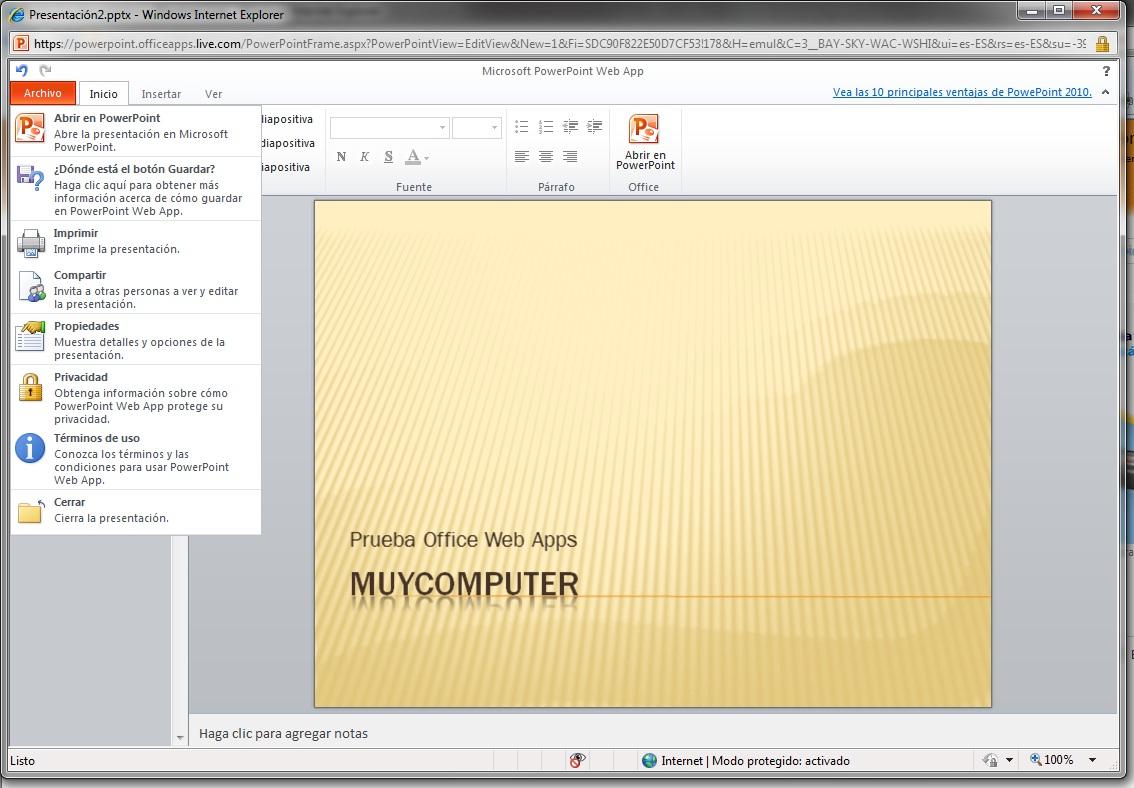Click the MUYCOMPUTER slide title
Viewport: 1134px width, 788px height.
[464, 584]
